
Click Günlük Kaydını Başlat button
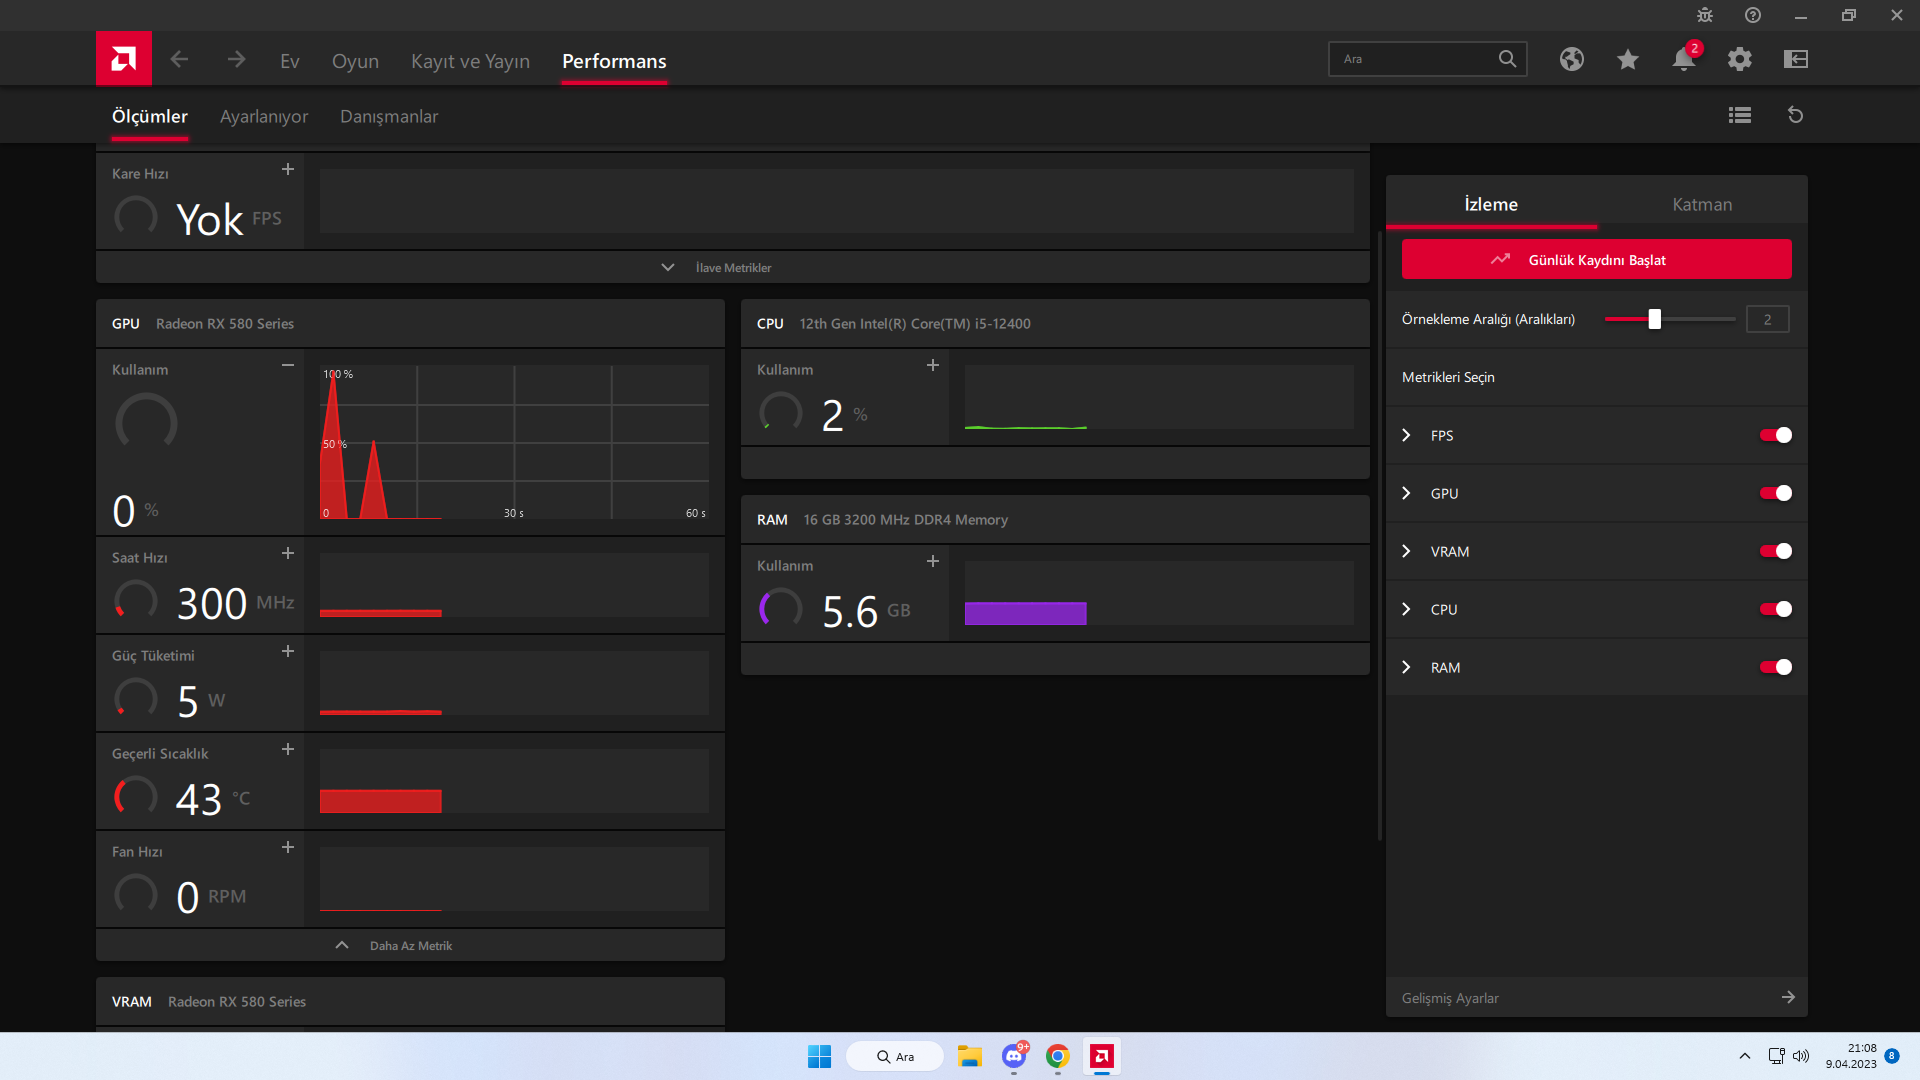tap(1596, 260)
